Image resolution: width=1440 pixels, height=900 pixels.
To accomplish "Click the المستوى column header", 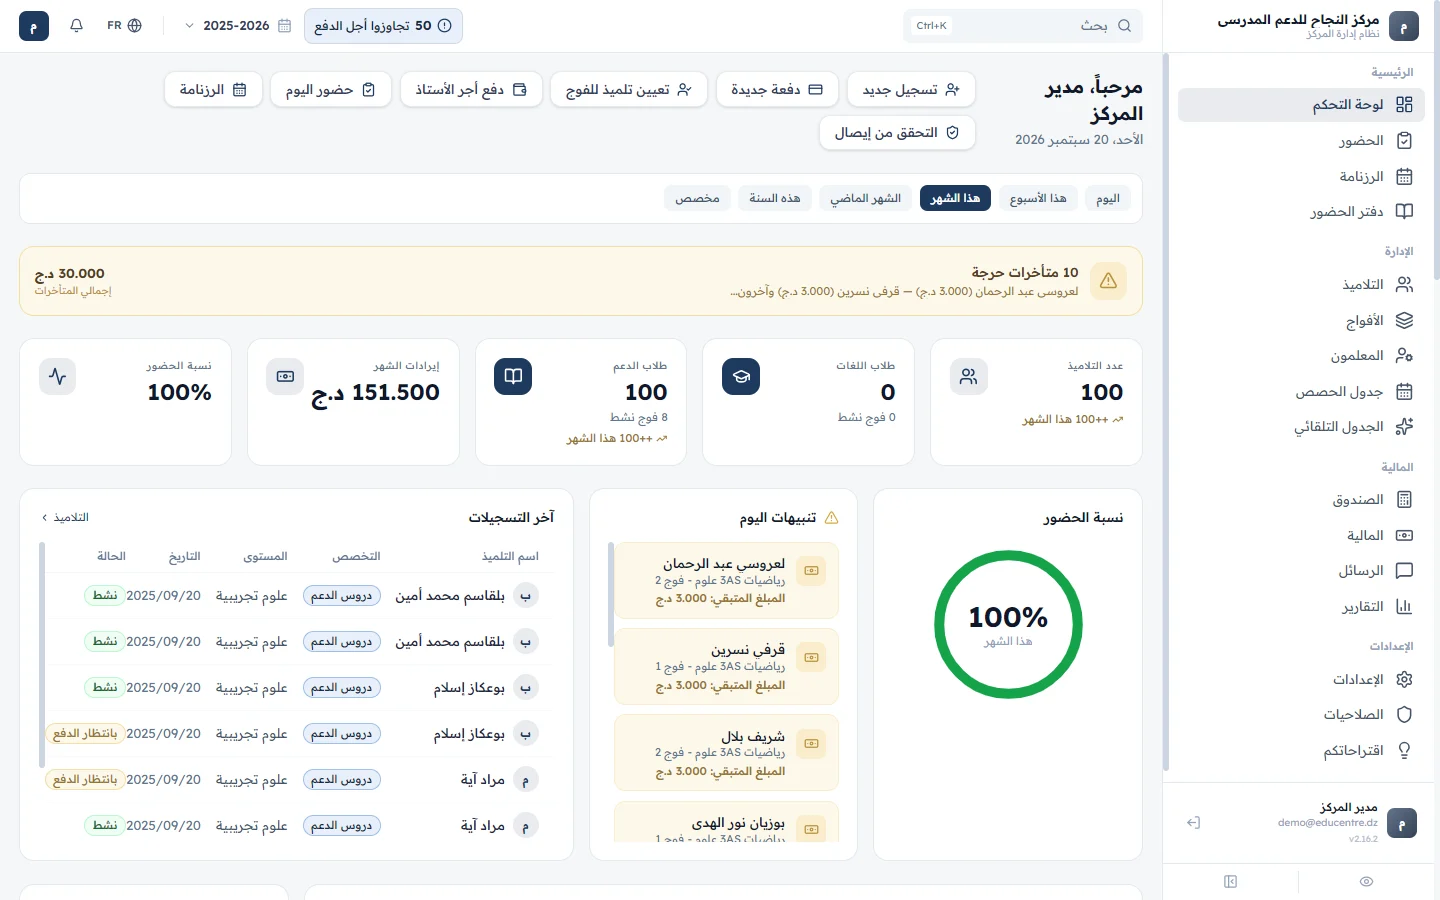I will pos(265,557).
